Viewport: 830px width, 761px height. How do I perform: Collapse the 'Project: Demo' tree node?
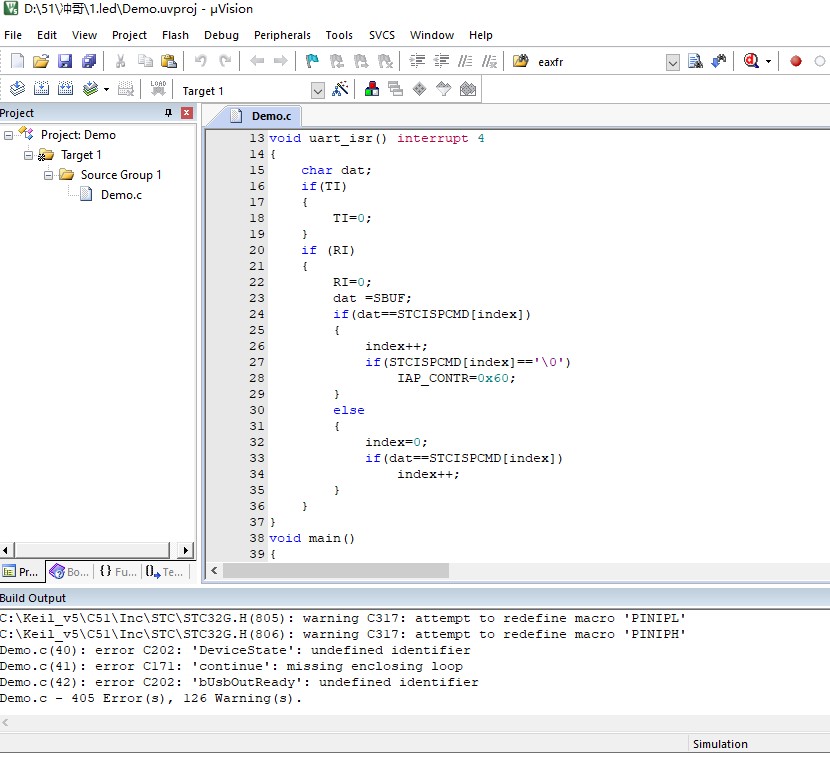(x=8, y=135)
